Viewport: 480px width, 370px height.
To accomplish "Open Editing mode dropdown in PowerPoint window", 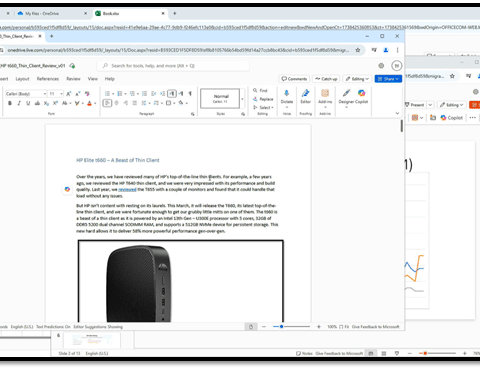I will pos(451,105).
